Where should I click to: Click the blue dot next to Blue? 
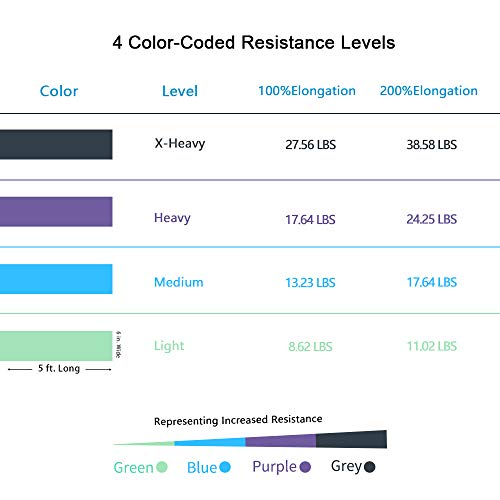225,467
